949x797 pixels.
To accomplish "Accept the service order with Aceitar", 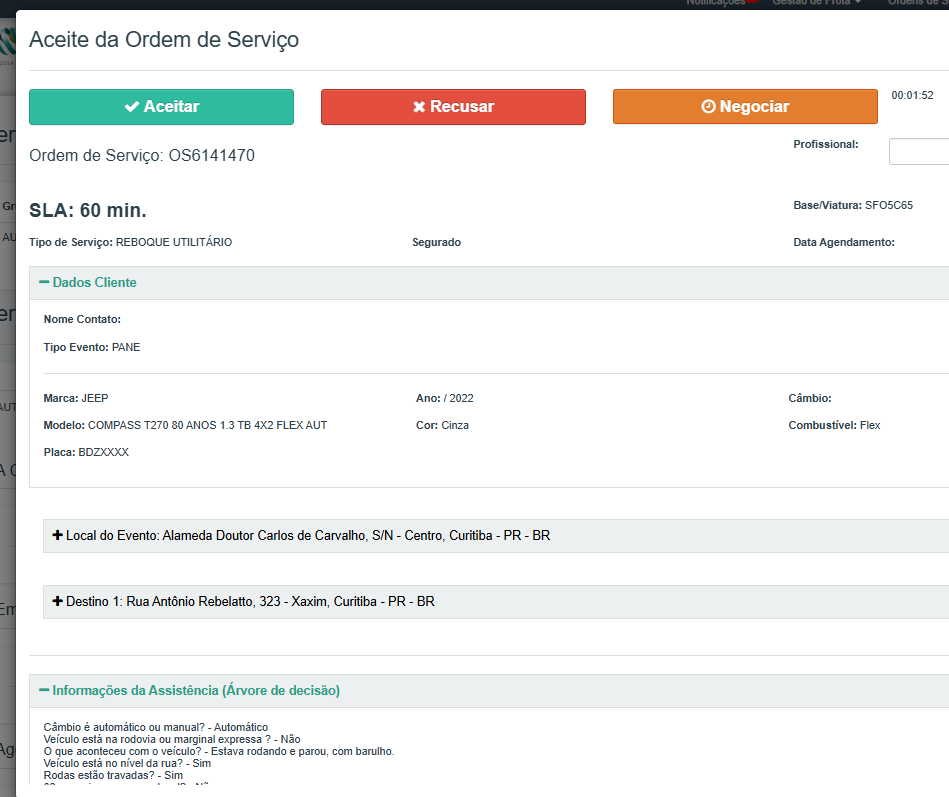I will pos(161,107).
